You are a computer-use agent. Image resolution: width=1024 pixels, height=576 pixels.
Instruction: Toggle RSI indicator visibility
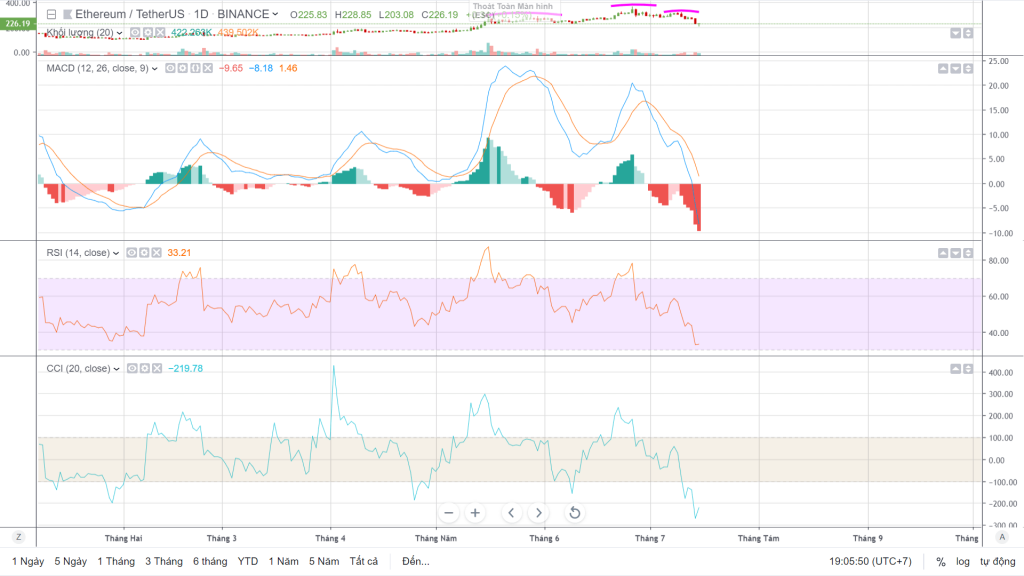[132, 253]
